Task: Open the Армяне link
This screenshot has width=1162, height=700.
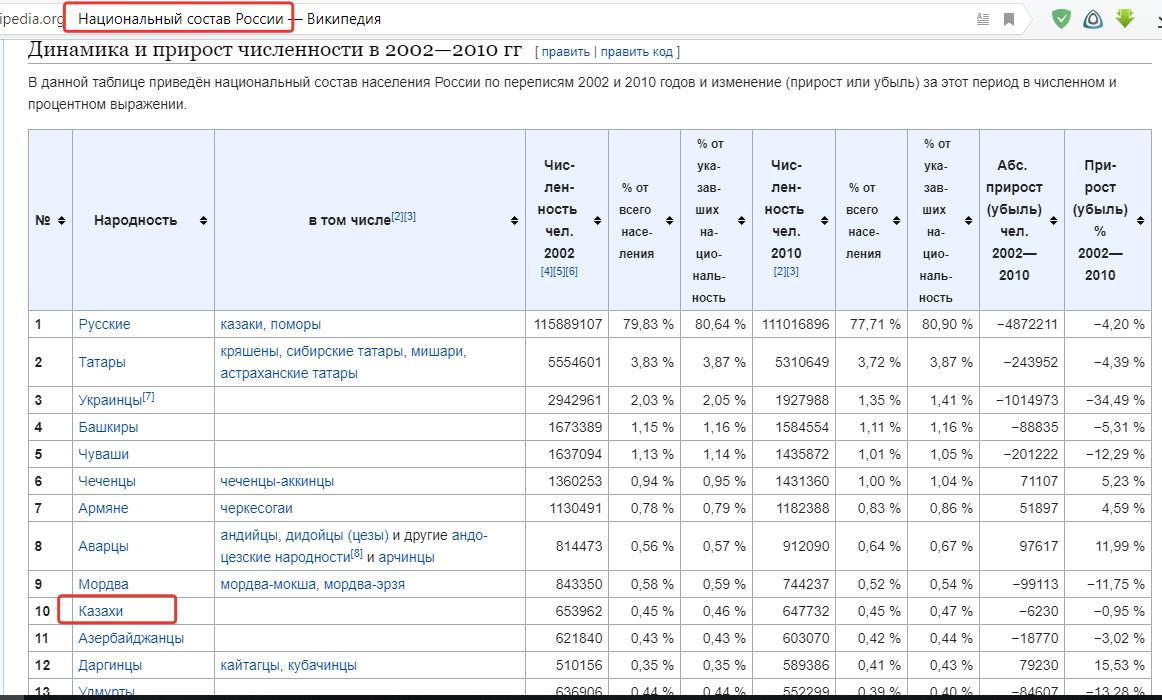Action: (x=104, y=508)
